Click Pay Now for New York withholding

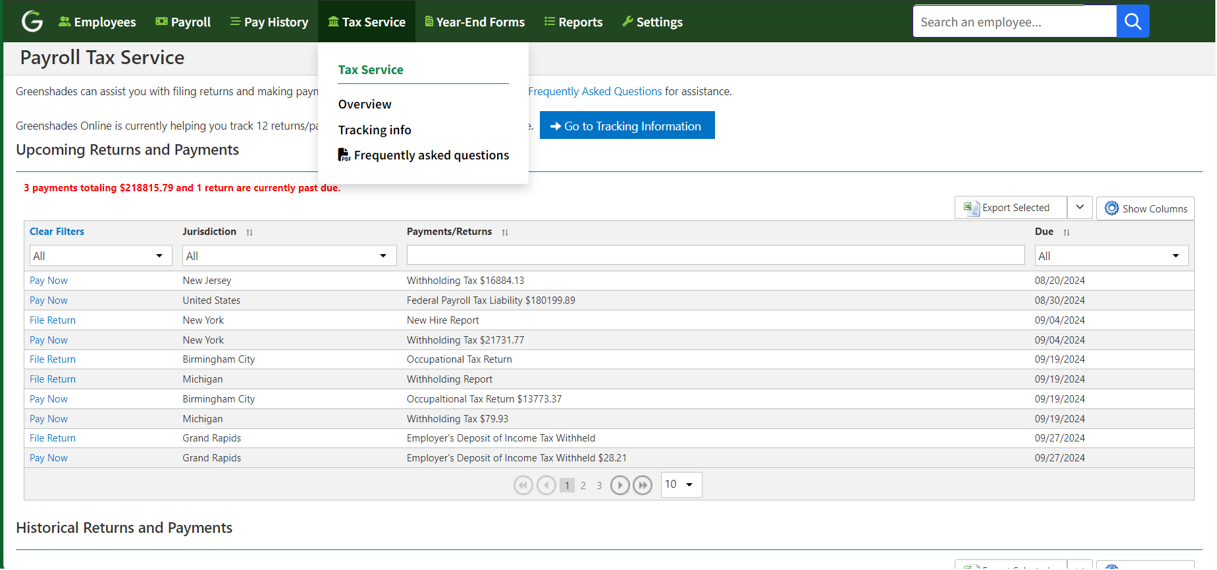point(49,340)
